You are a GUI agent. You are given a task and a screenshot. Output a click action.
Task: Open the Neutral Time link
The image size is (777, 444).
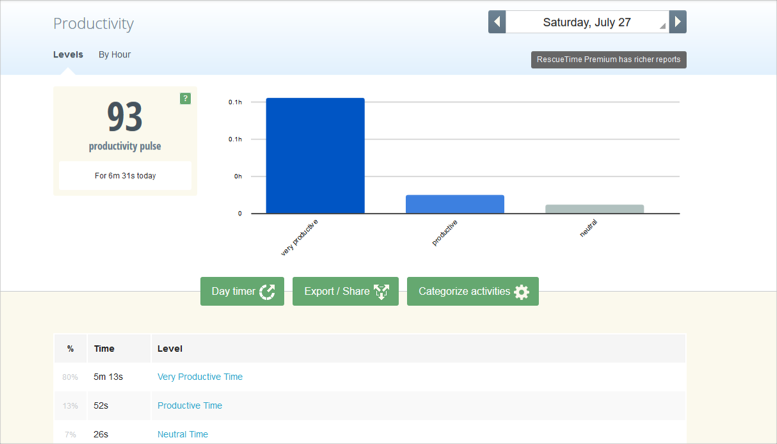coord(183,434)
